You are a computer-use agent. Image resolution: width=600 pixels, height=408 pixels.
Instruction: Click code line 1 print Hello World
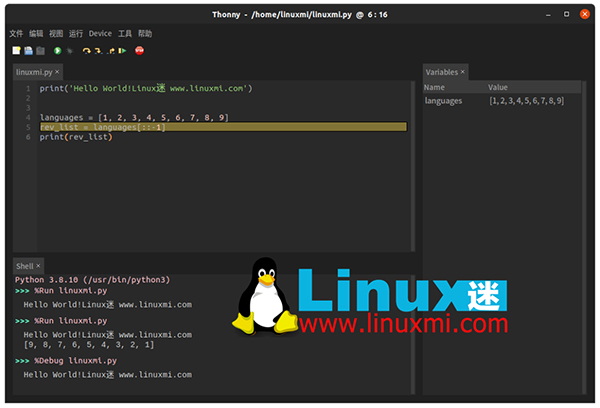146,88
